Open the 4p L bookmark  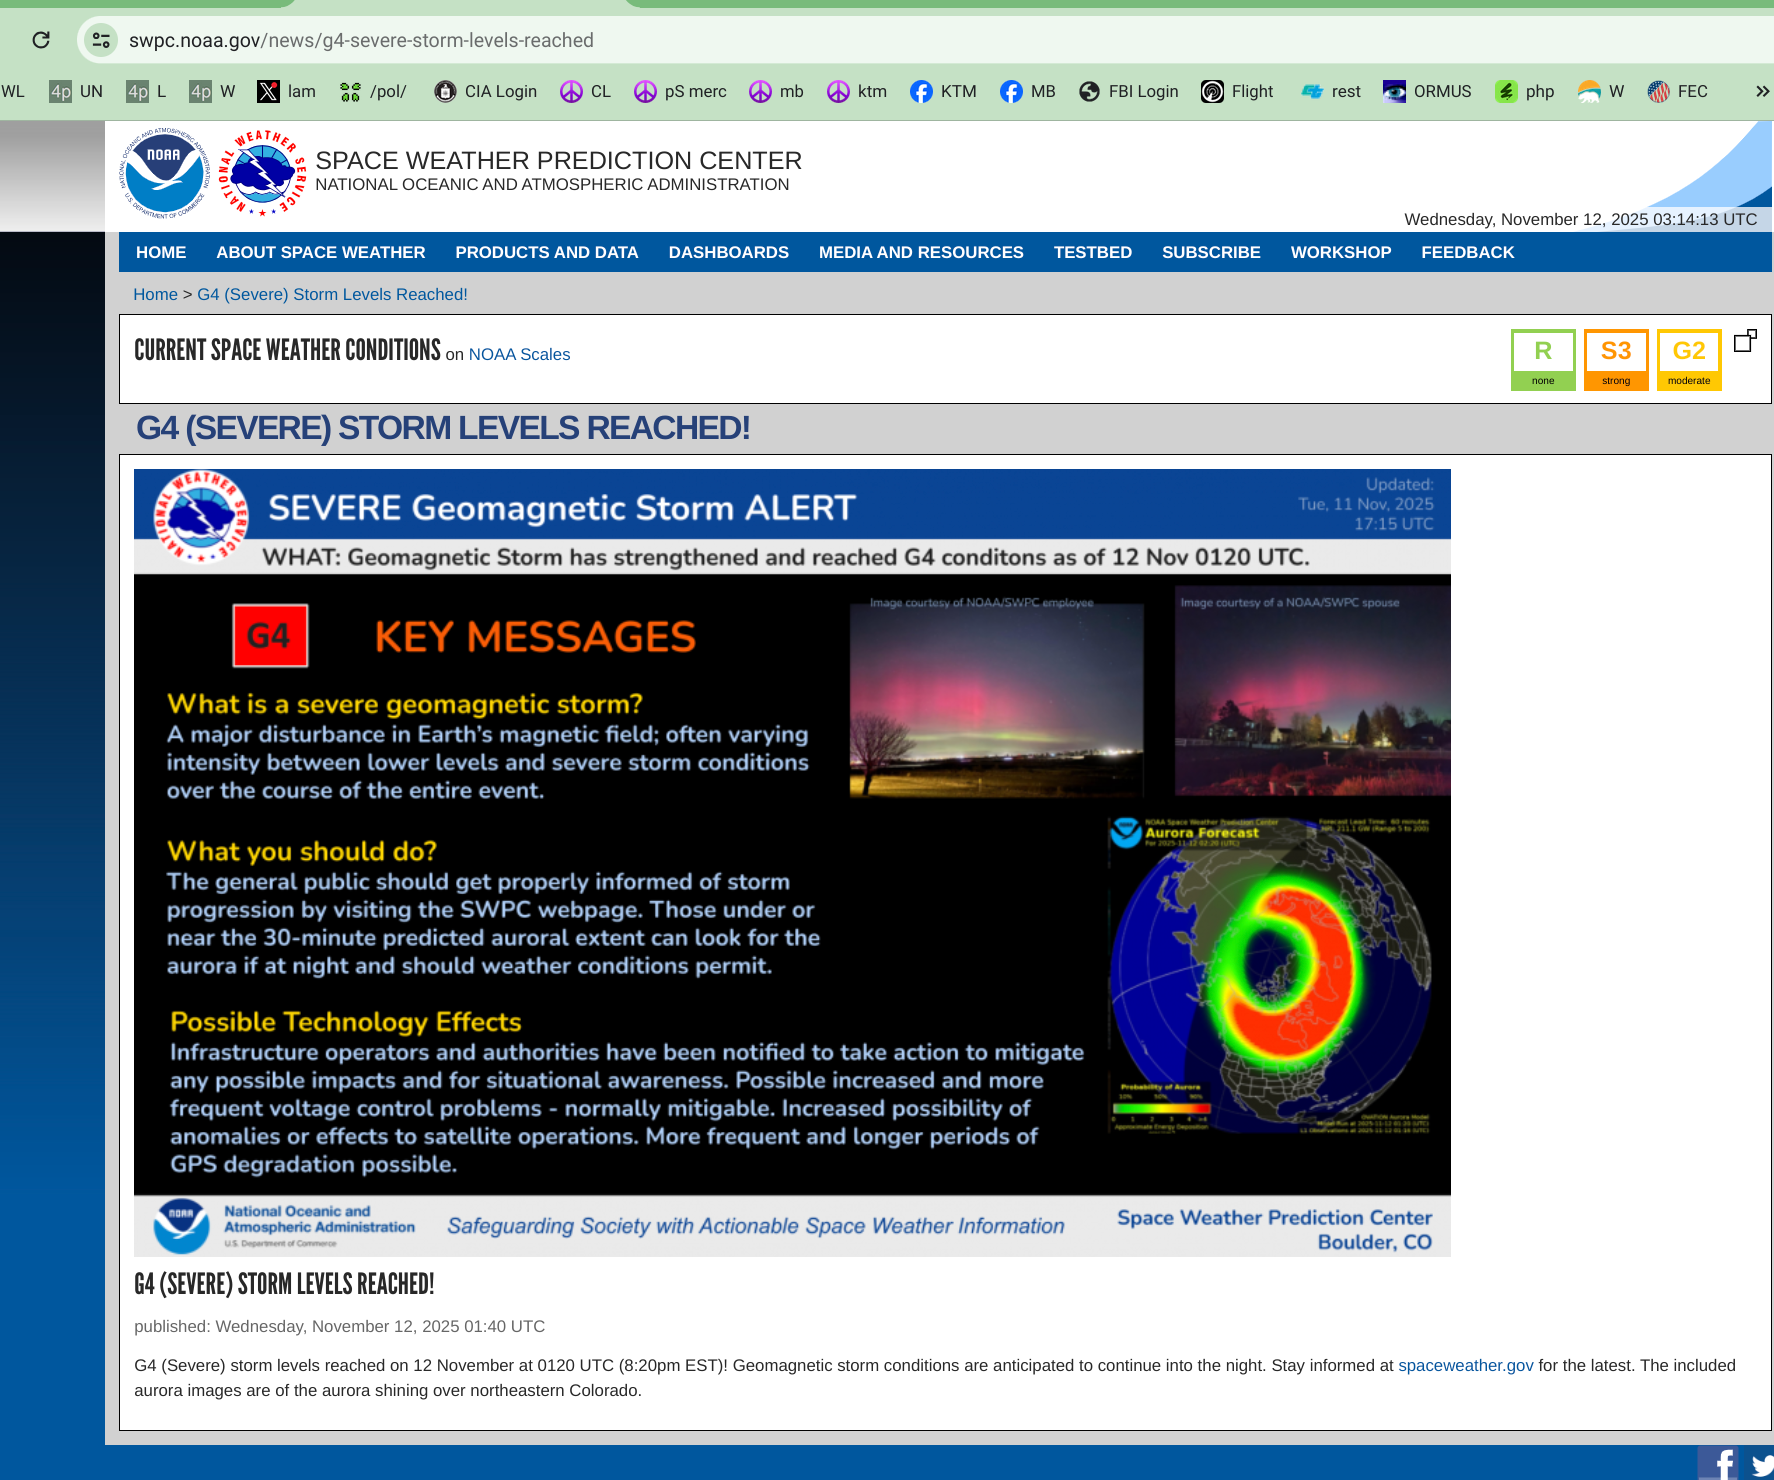point(147,92)
